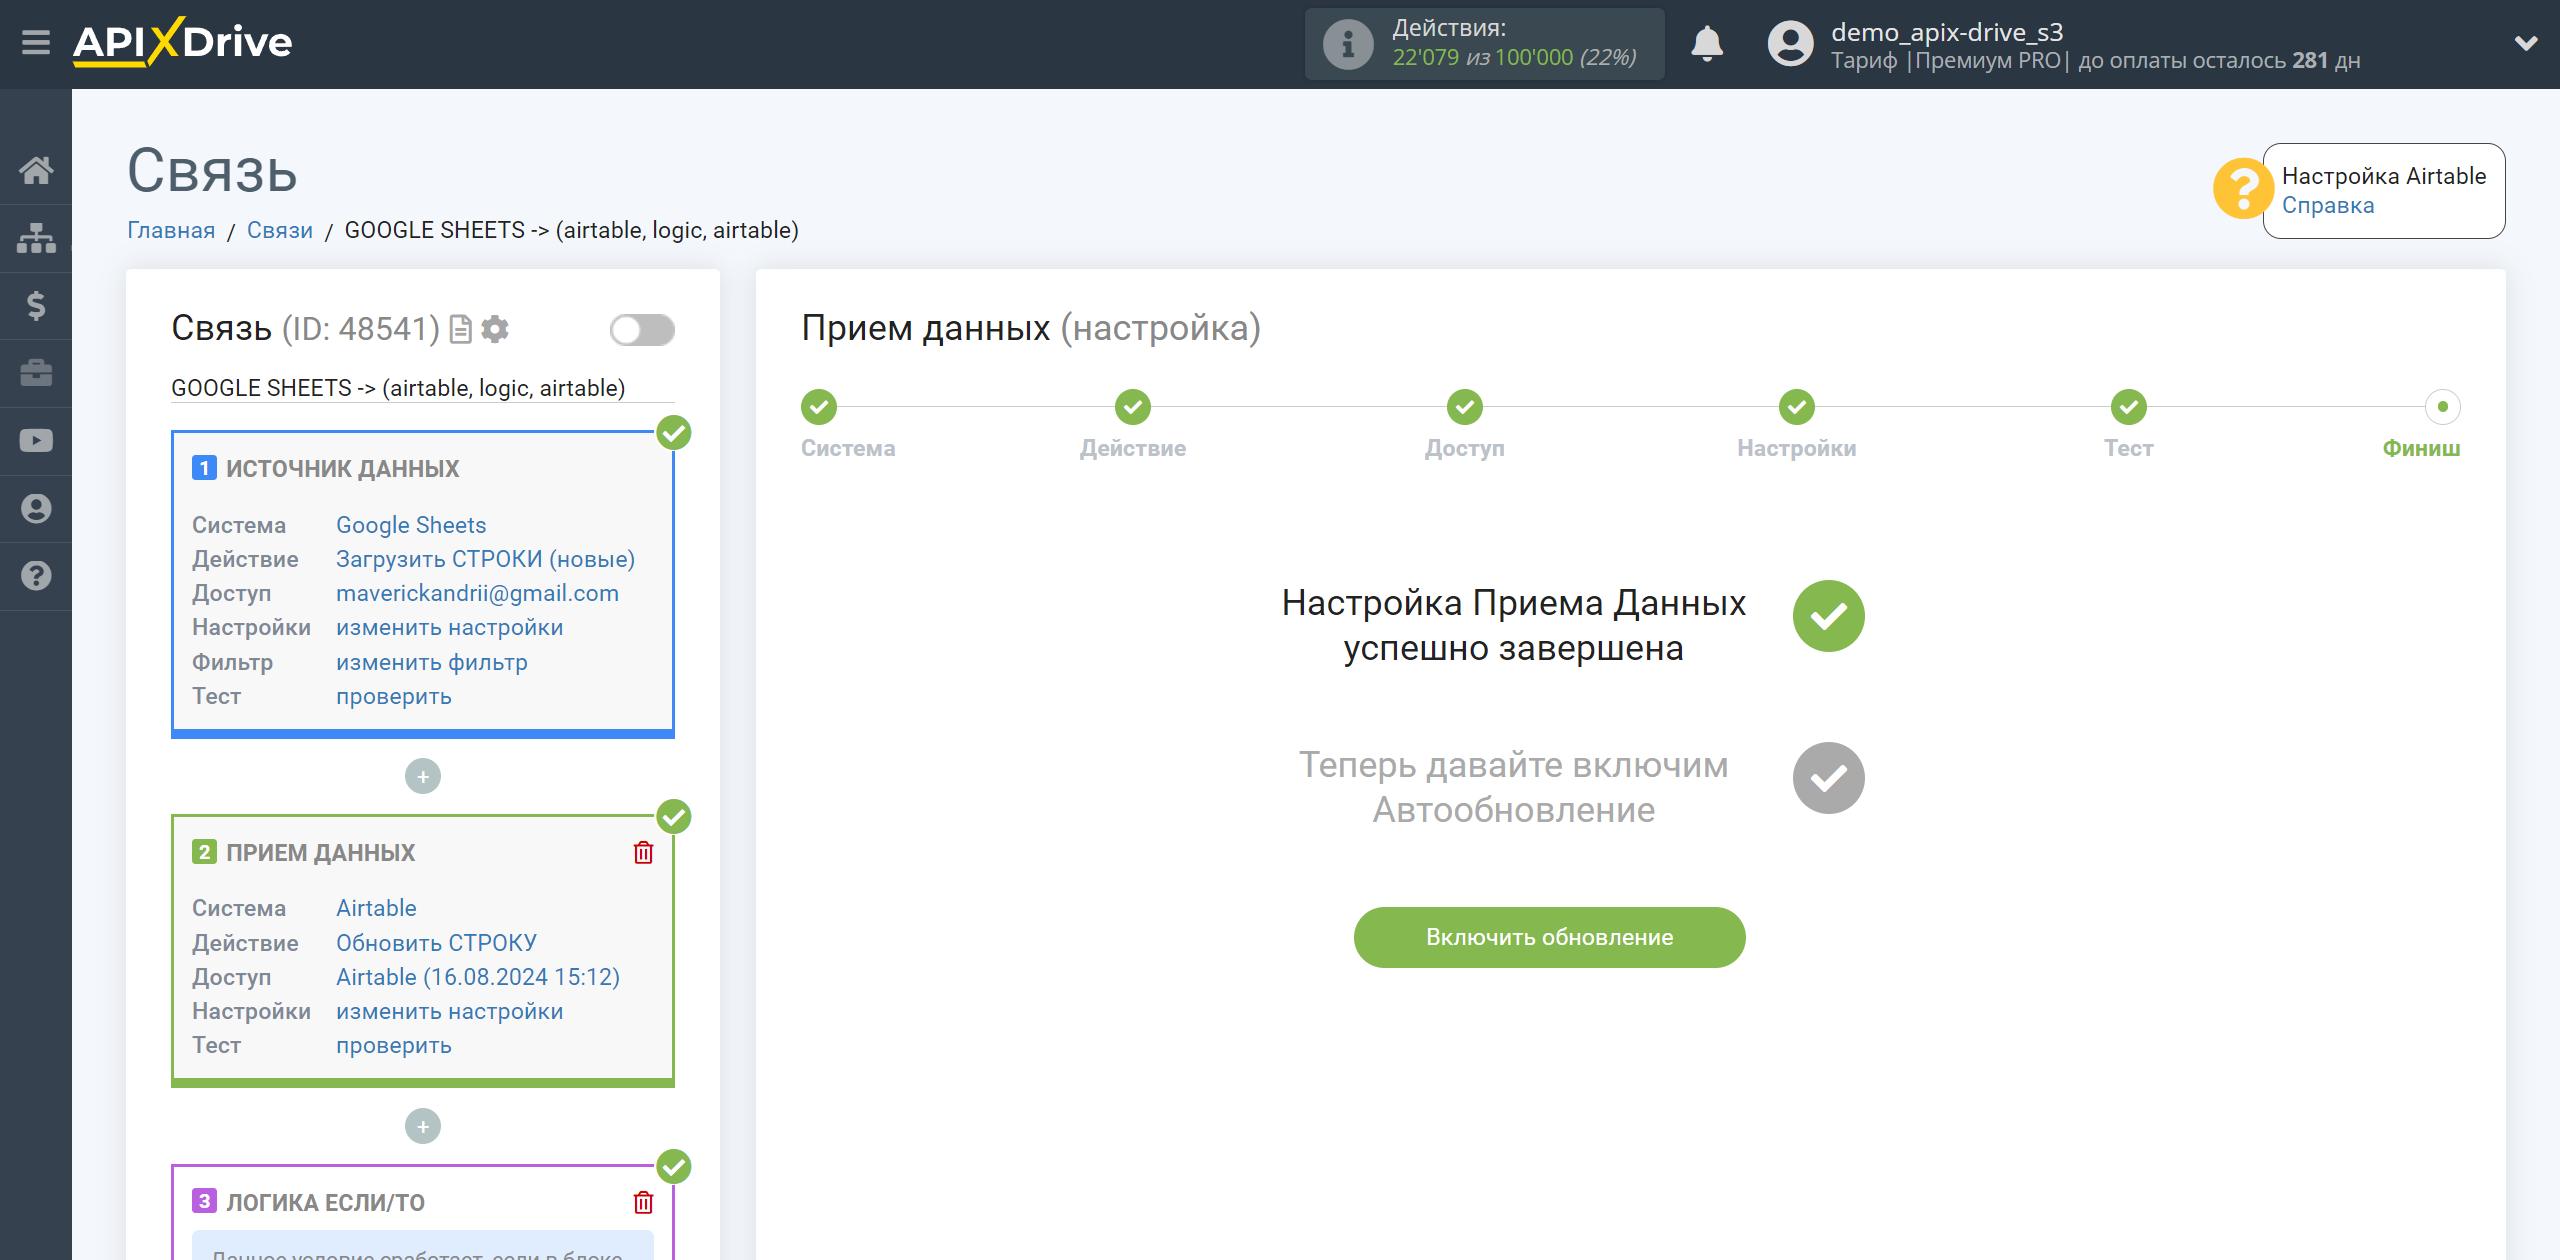The width and height of the screenshot is (2560, 1260).
Task: Open Airtable (16.08.2024 15:12) access link
Action: coord(478,977)
